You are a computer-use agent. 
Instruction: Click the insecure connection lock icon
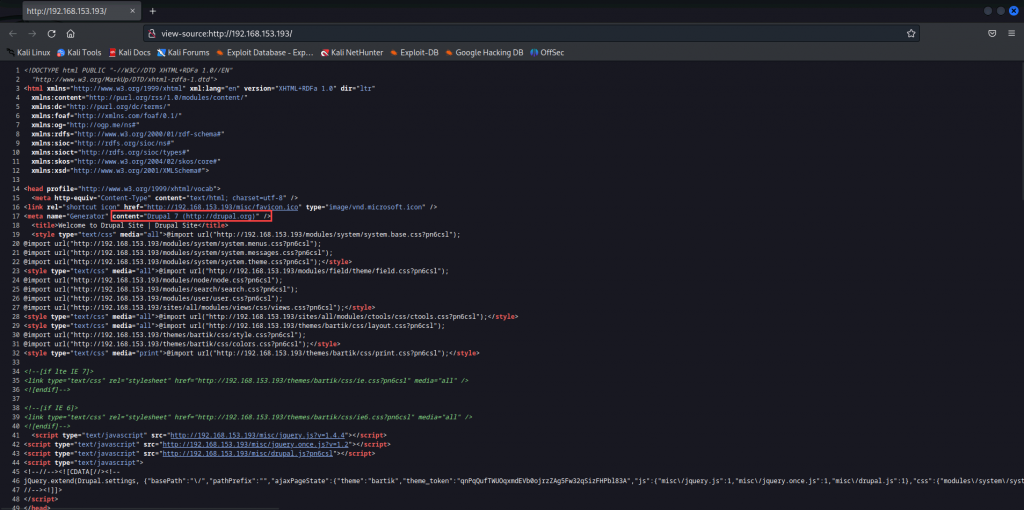[x=152, y=33]
